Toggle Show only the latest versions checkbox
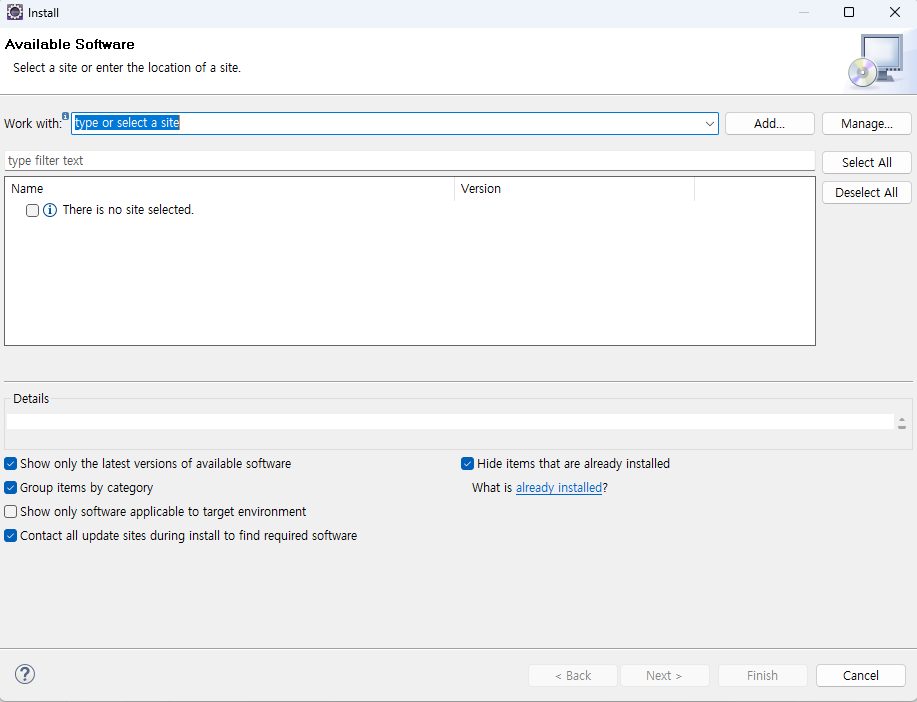This screenshot has height=702, width=917. (x=11, y=464)
